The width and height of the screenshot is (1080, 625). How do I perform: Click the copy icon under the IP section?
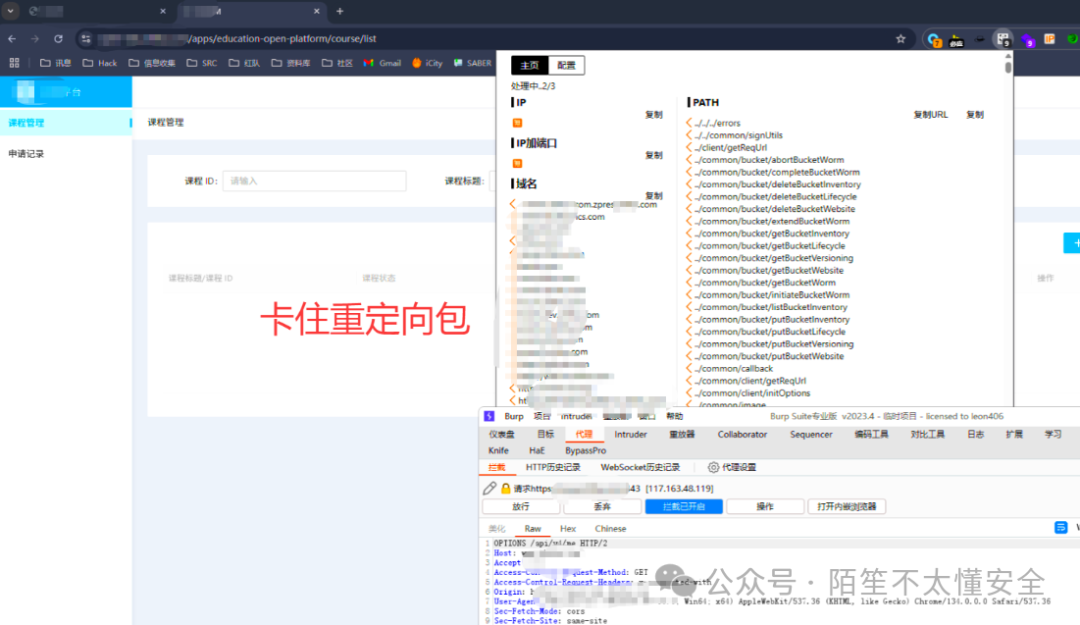click(653, 114)
